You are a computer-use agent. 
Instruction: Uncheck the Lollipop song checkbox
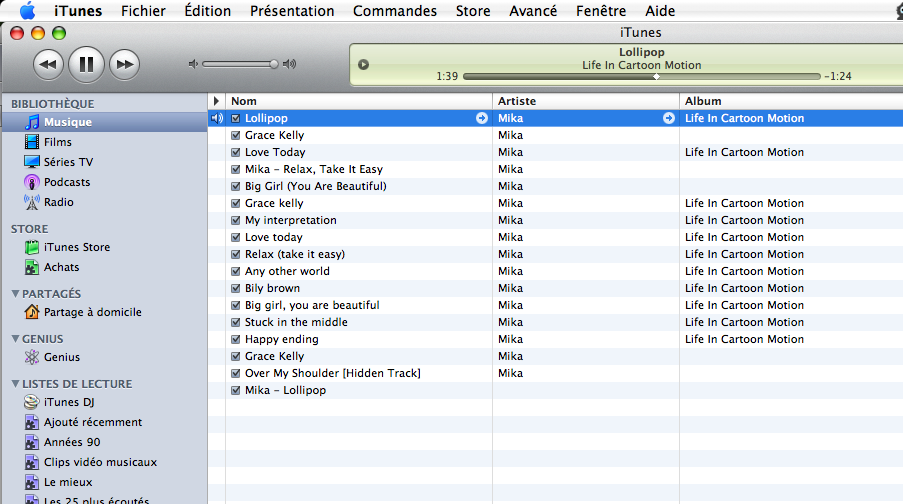(x=236, y=118)
